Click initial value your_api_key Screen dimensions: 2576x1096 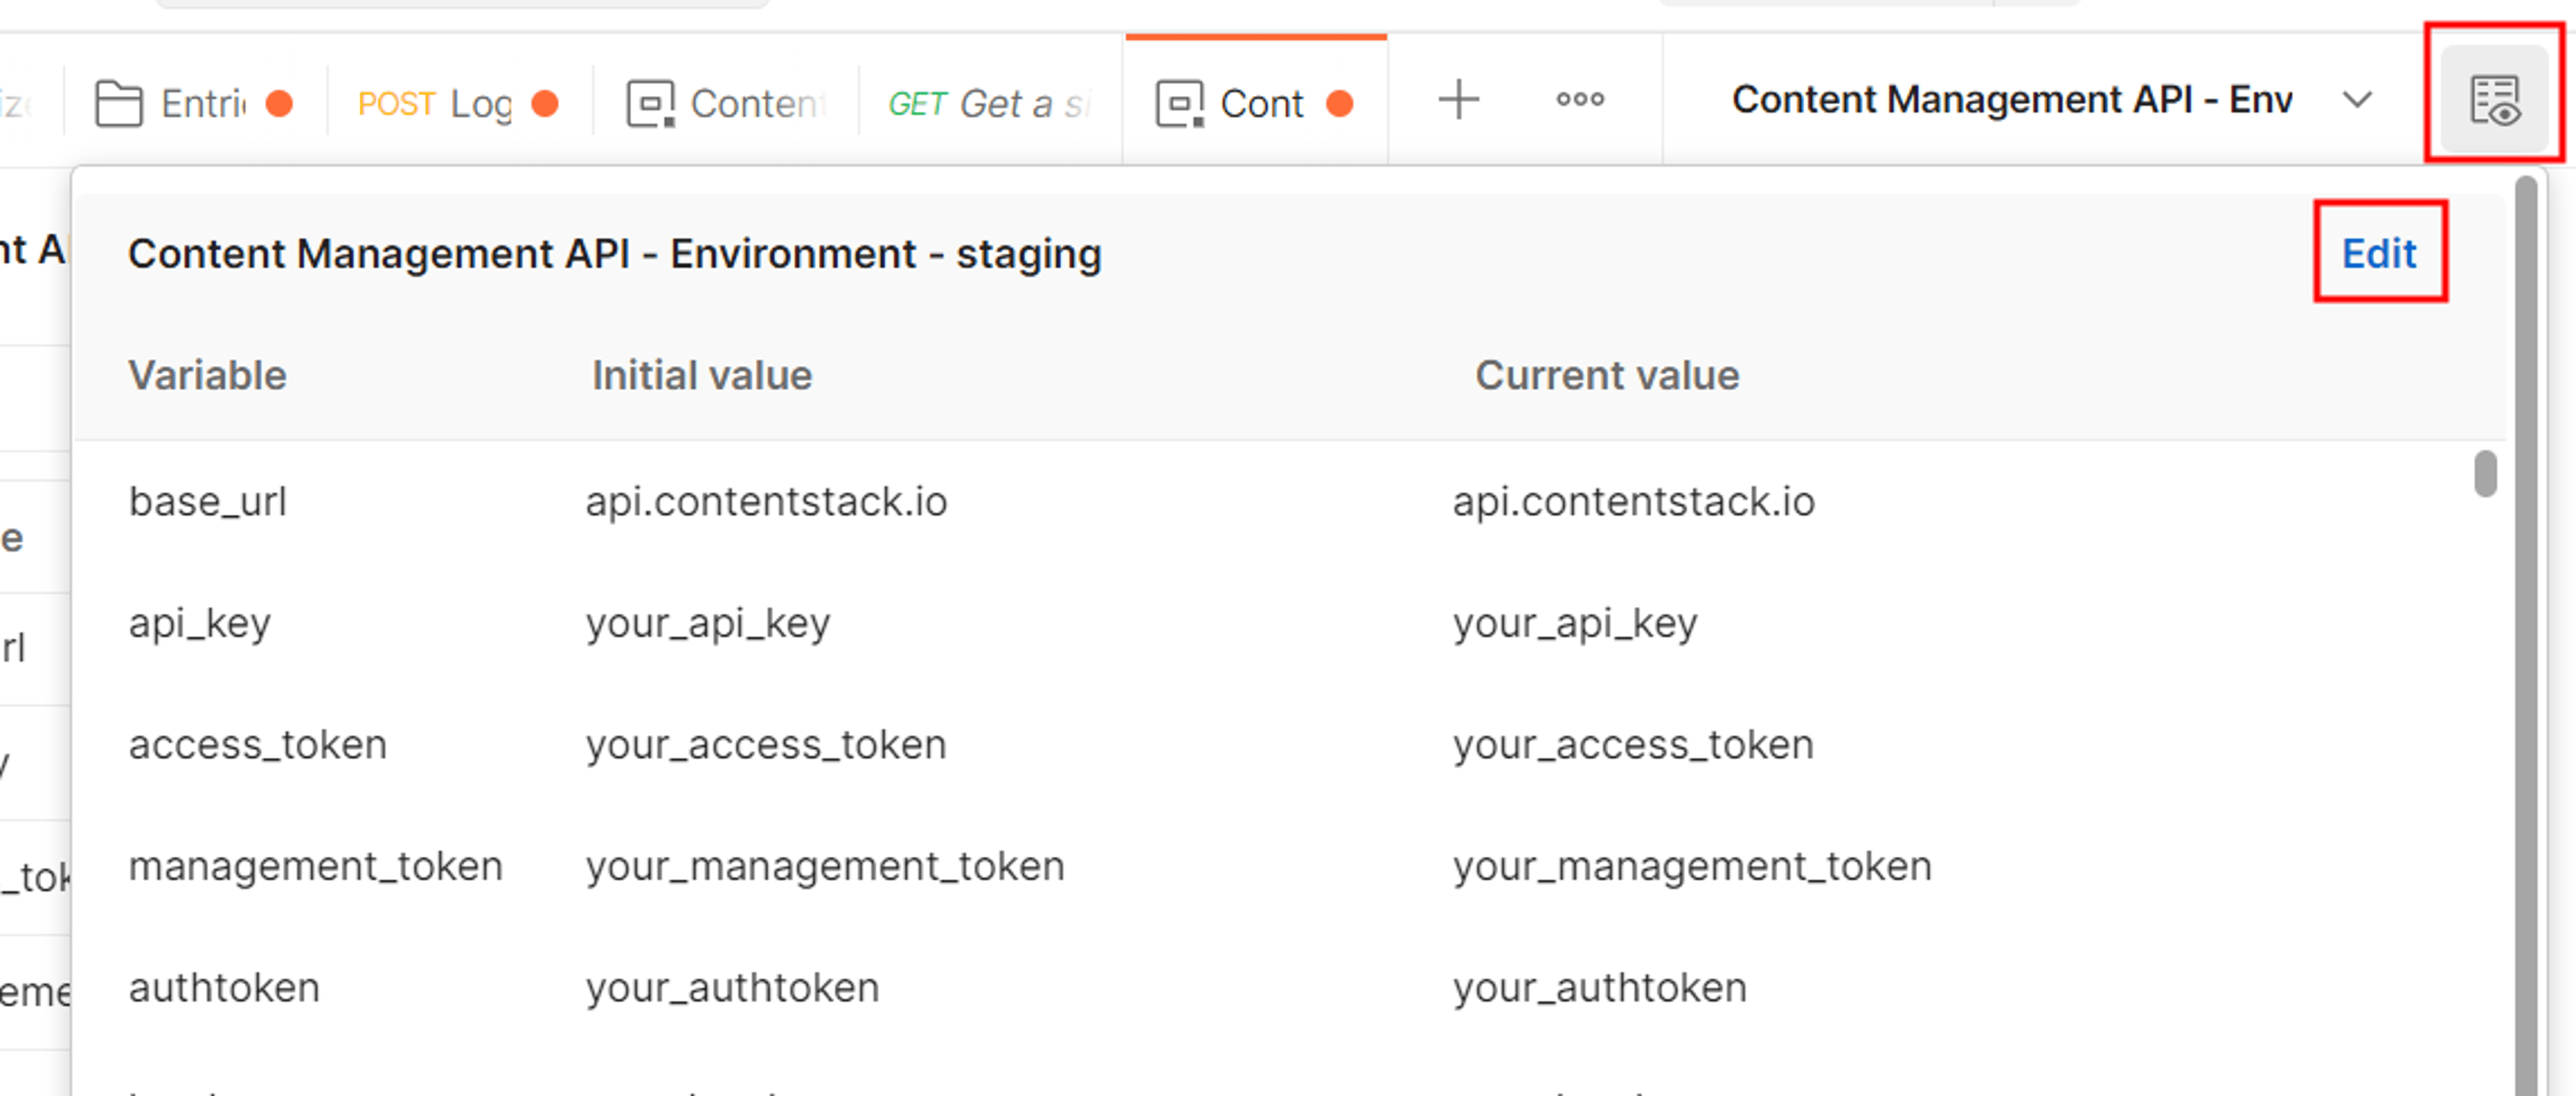tap(708, 624)
